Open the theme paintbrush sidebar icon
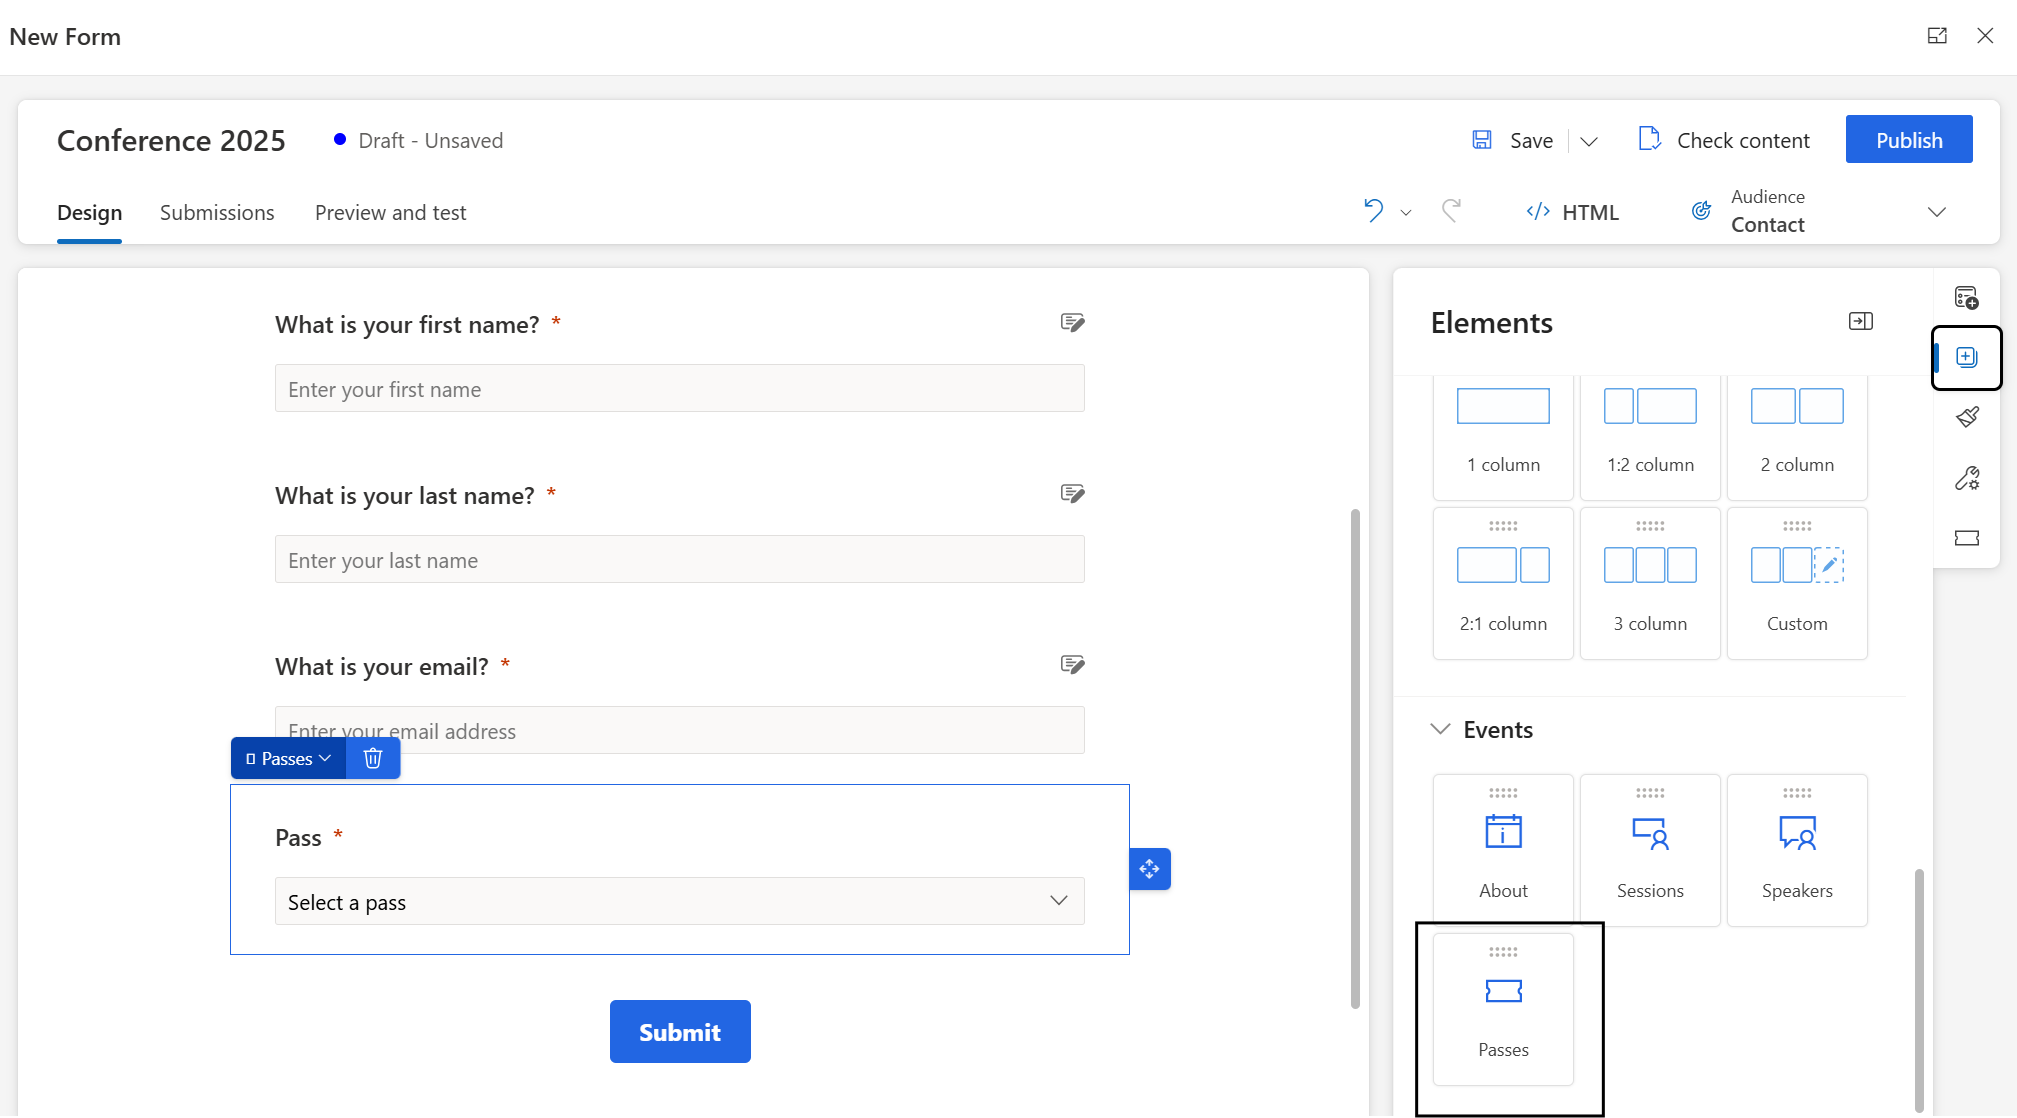The image size is (2017, 1118). click(1967, 417)
